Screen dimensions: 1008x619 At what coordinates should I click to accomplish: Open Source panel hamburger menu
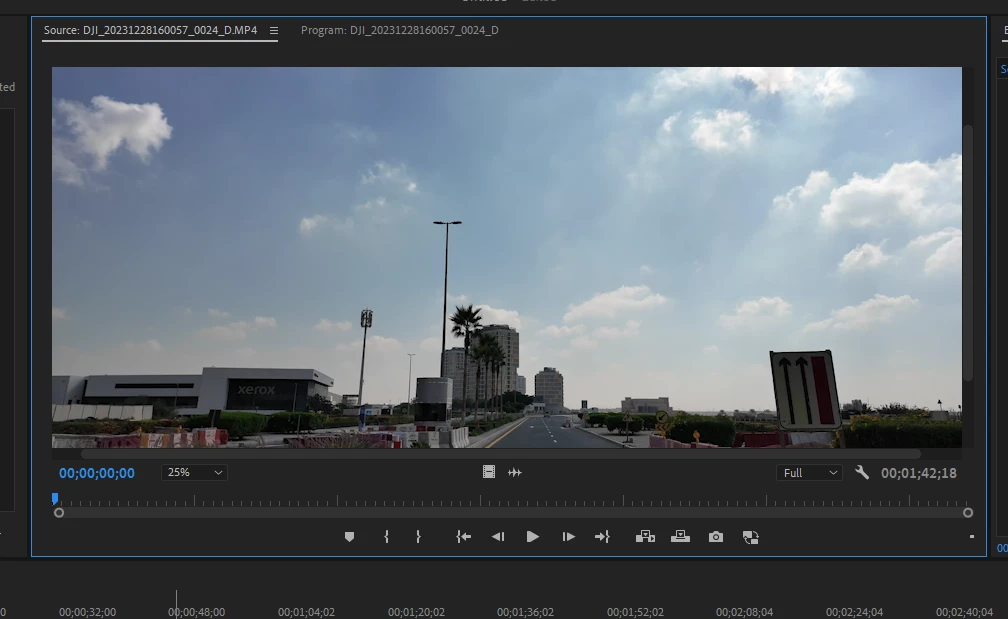click(x=274, y=30)
